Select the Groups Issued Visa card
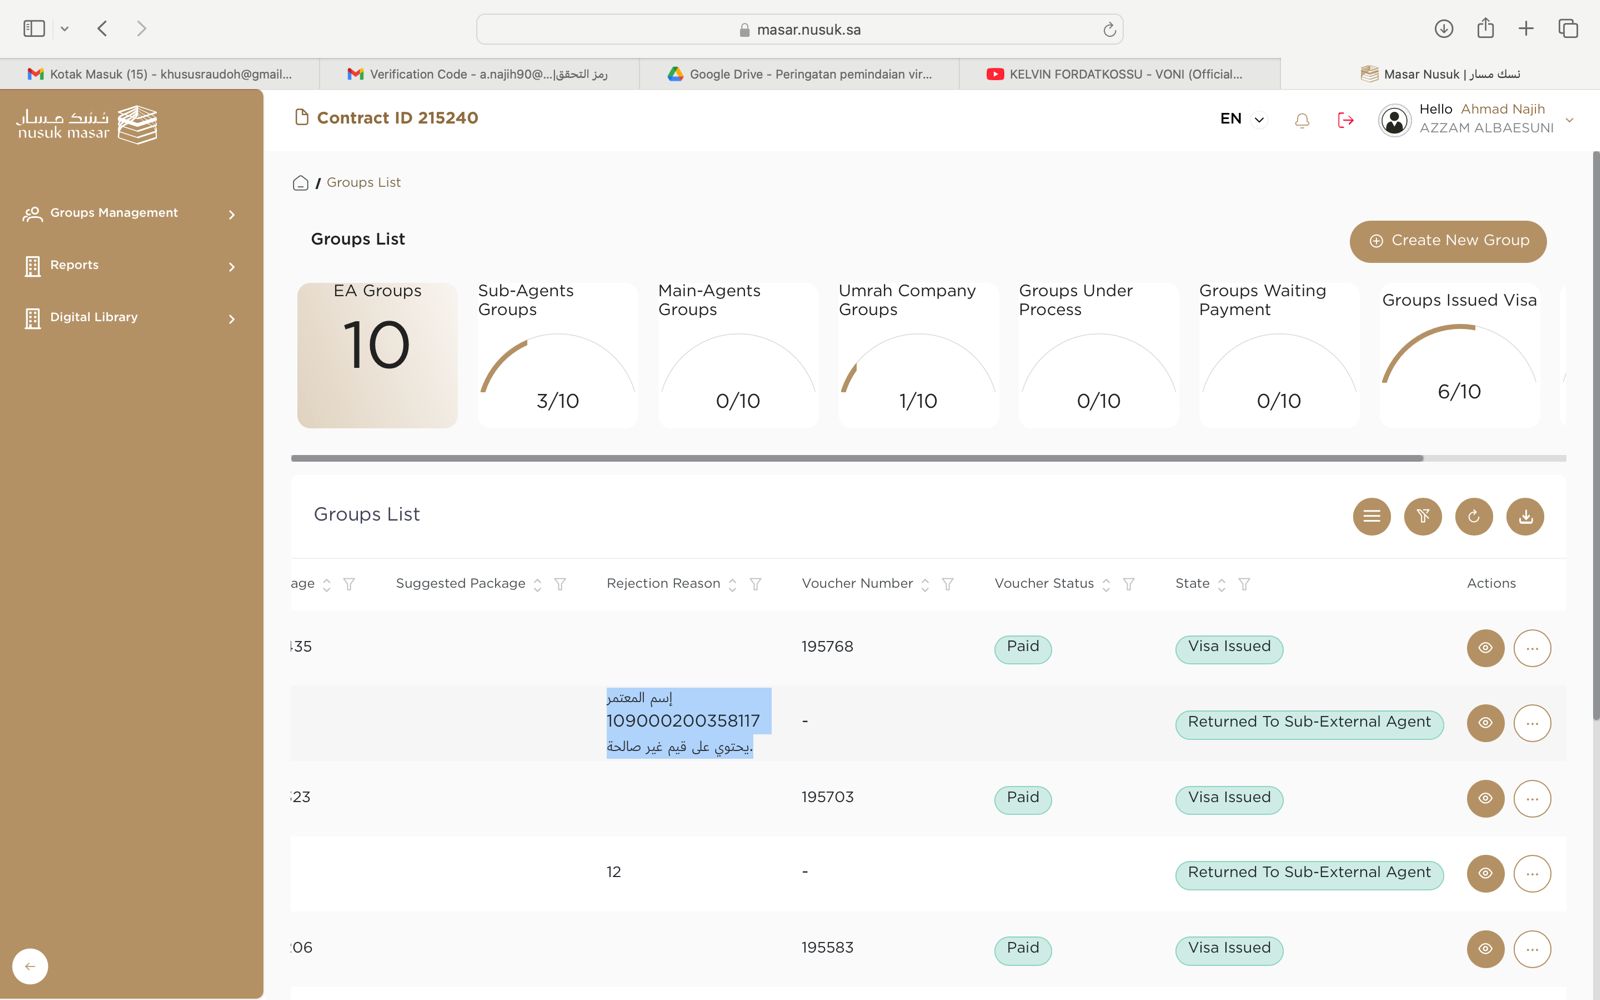The image size is (1600, 1000). click(1459, 355)
